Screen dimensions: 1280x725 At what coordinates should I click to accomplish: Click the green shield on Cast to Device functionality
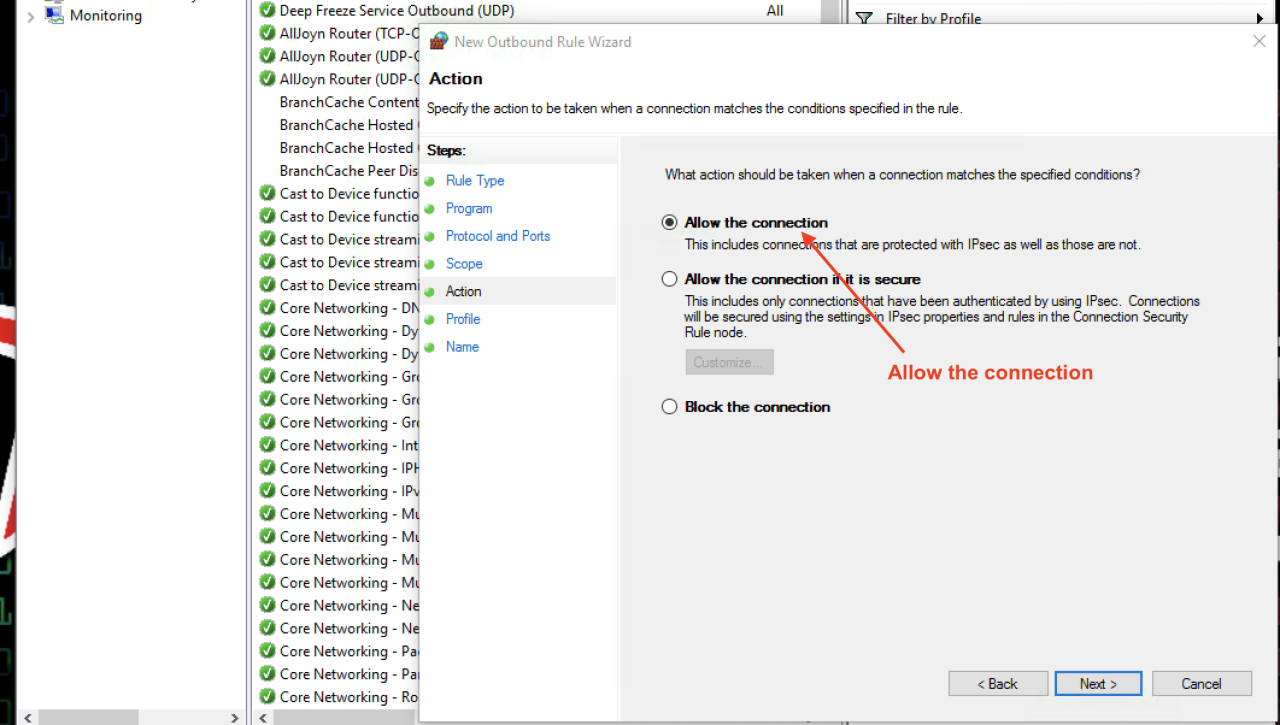click(x=267, y=193)
